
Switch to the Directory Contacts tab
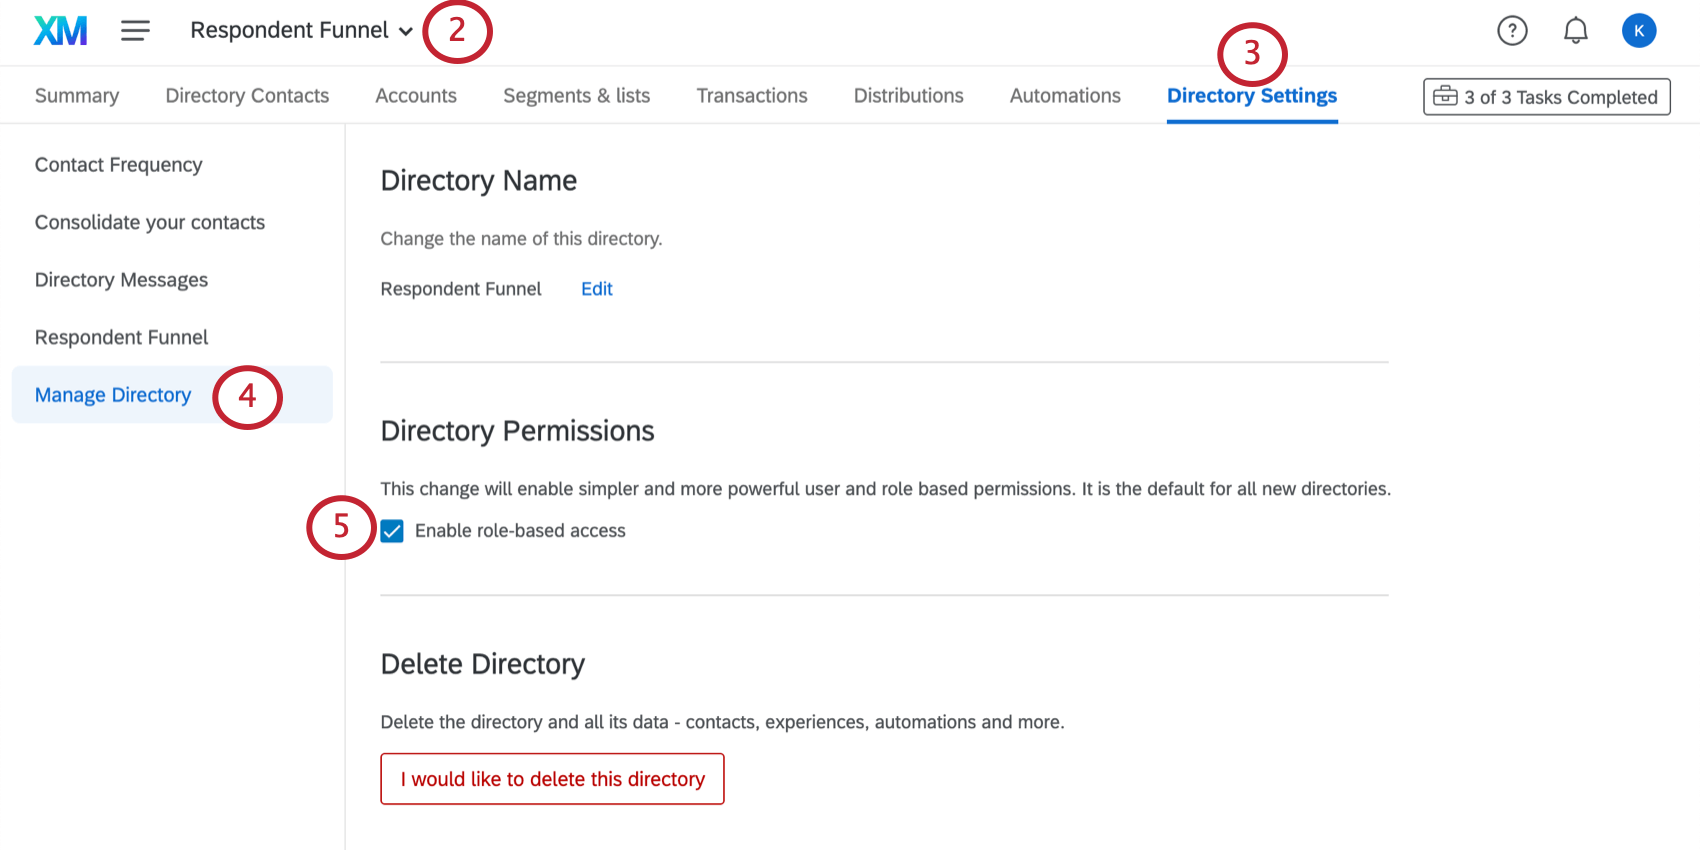pos(246,95)
